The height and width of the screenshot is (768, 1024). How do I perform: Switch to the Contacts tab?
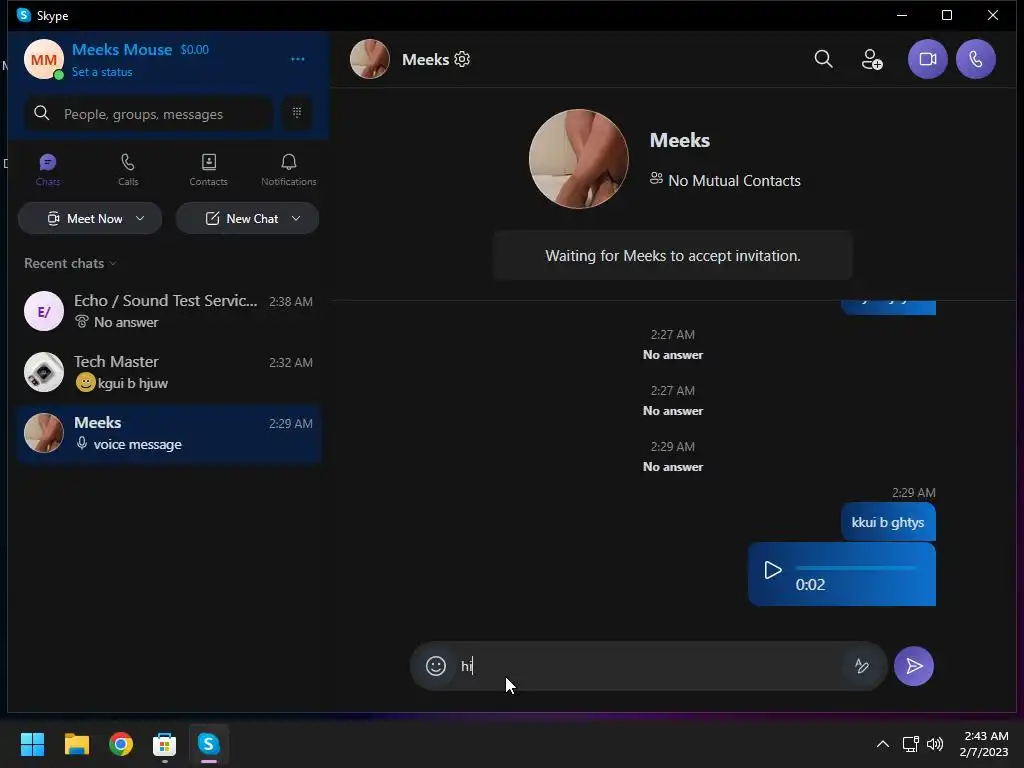[x=208, y=170]
